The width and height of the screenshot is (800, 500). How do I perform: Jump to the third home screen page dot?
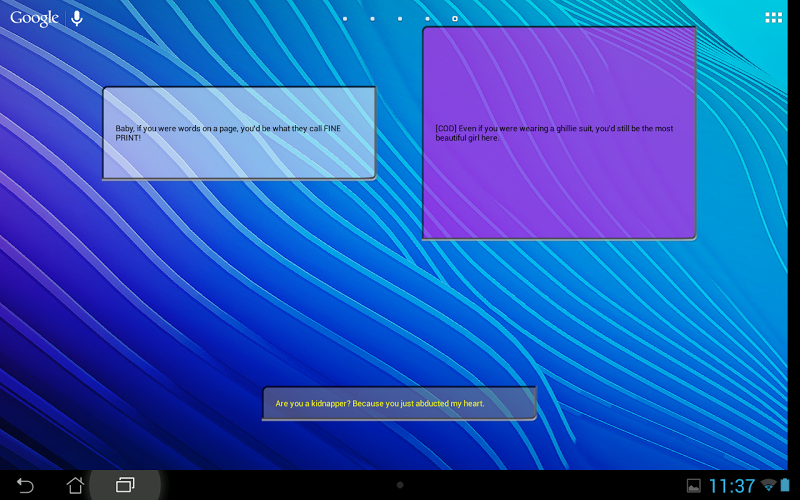point(400,19)
